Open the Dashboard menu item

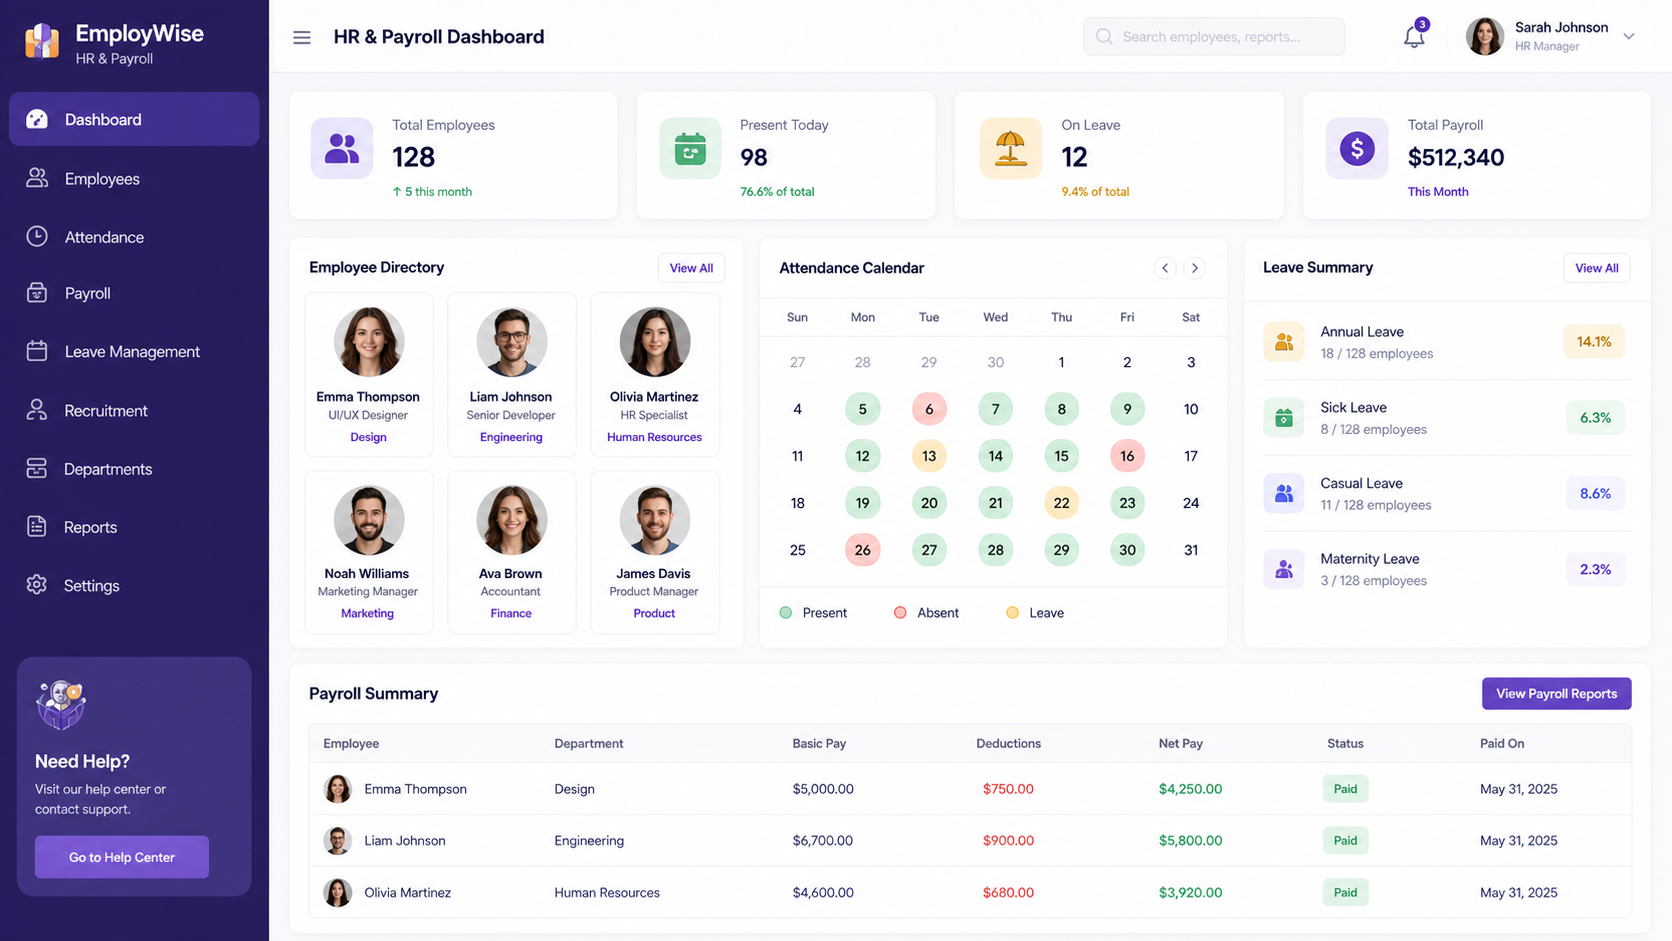[134, 119]
